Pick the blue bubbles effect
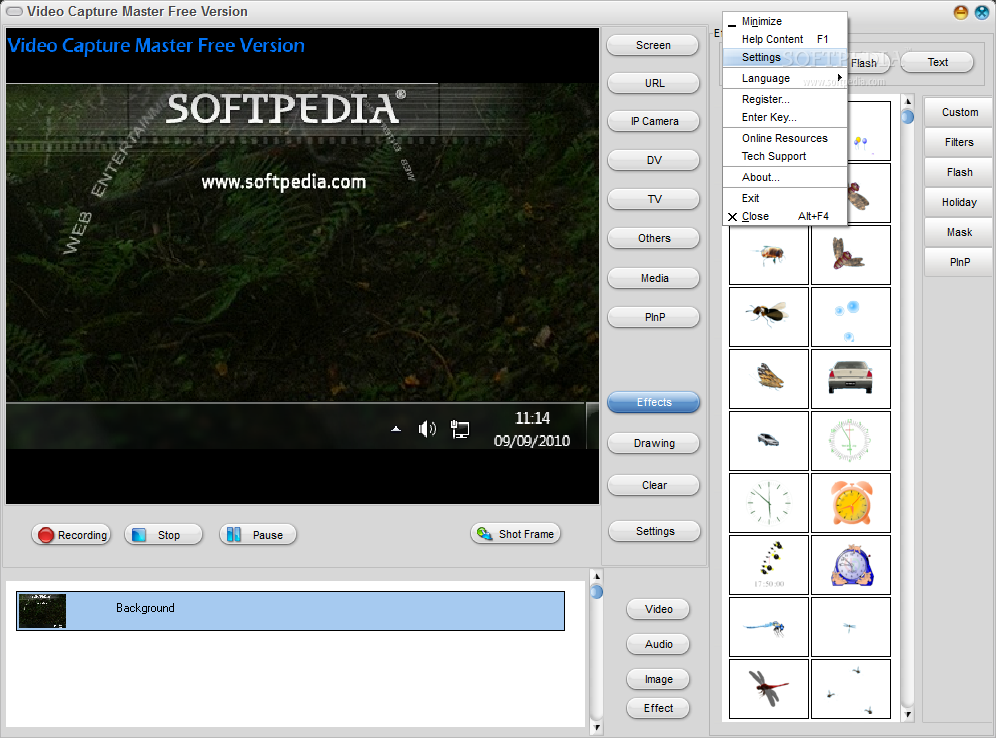Viewport: 996px width, 738px height. coord(851,317)
